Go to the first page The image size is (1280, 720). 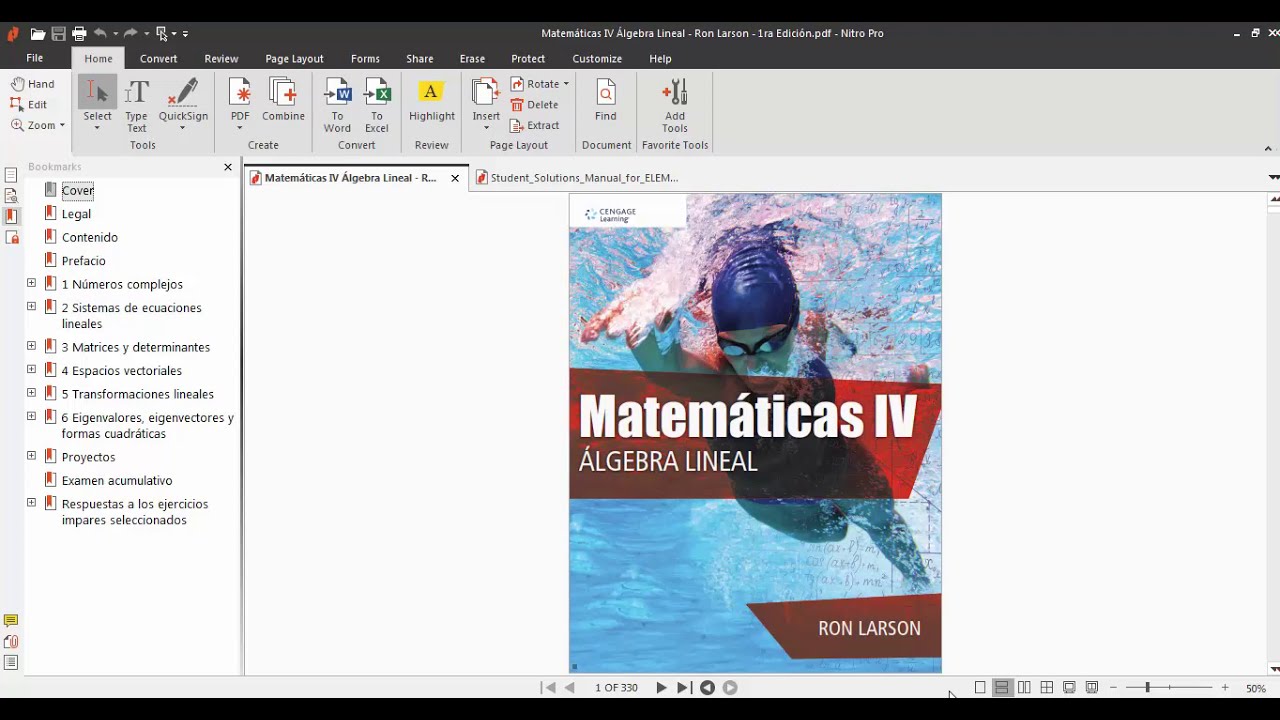548,688
